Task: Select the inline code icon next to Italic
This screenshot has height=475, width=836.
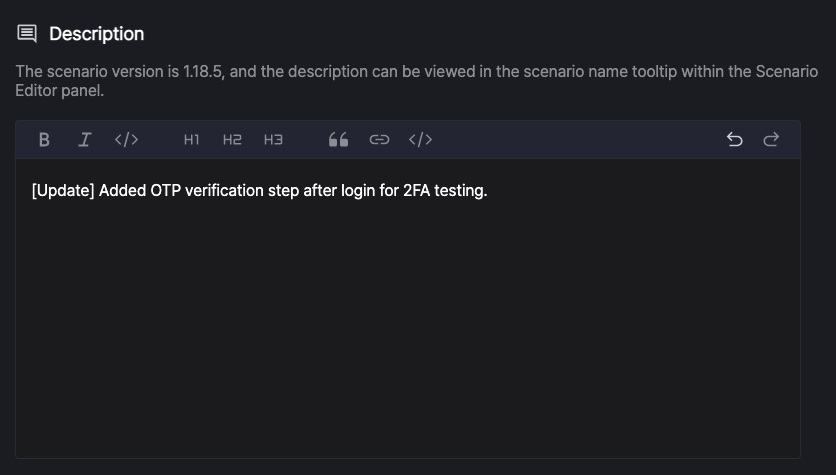Action: click(x=126, y=140)
